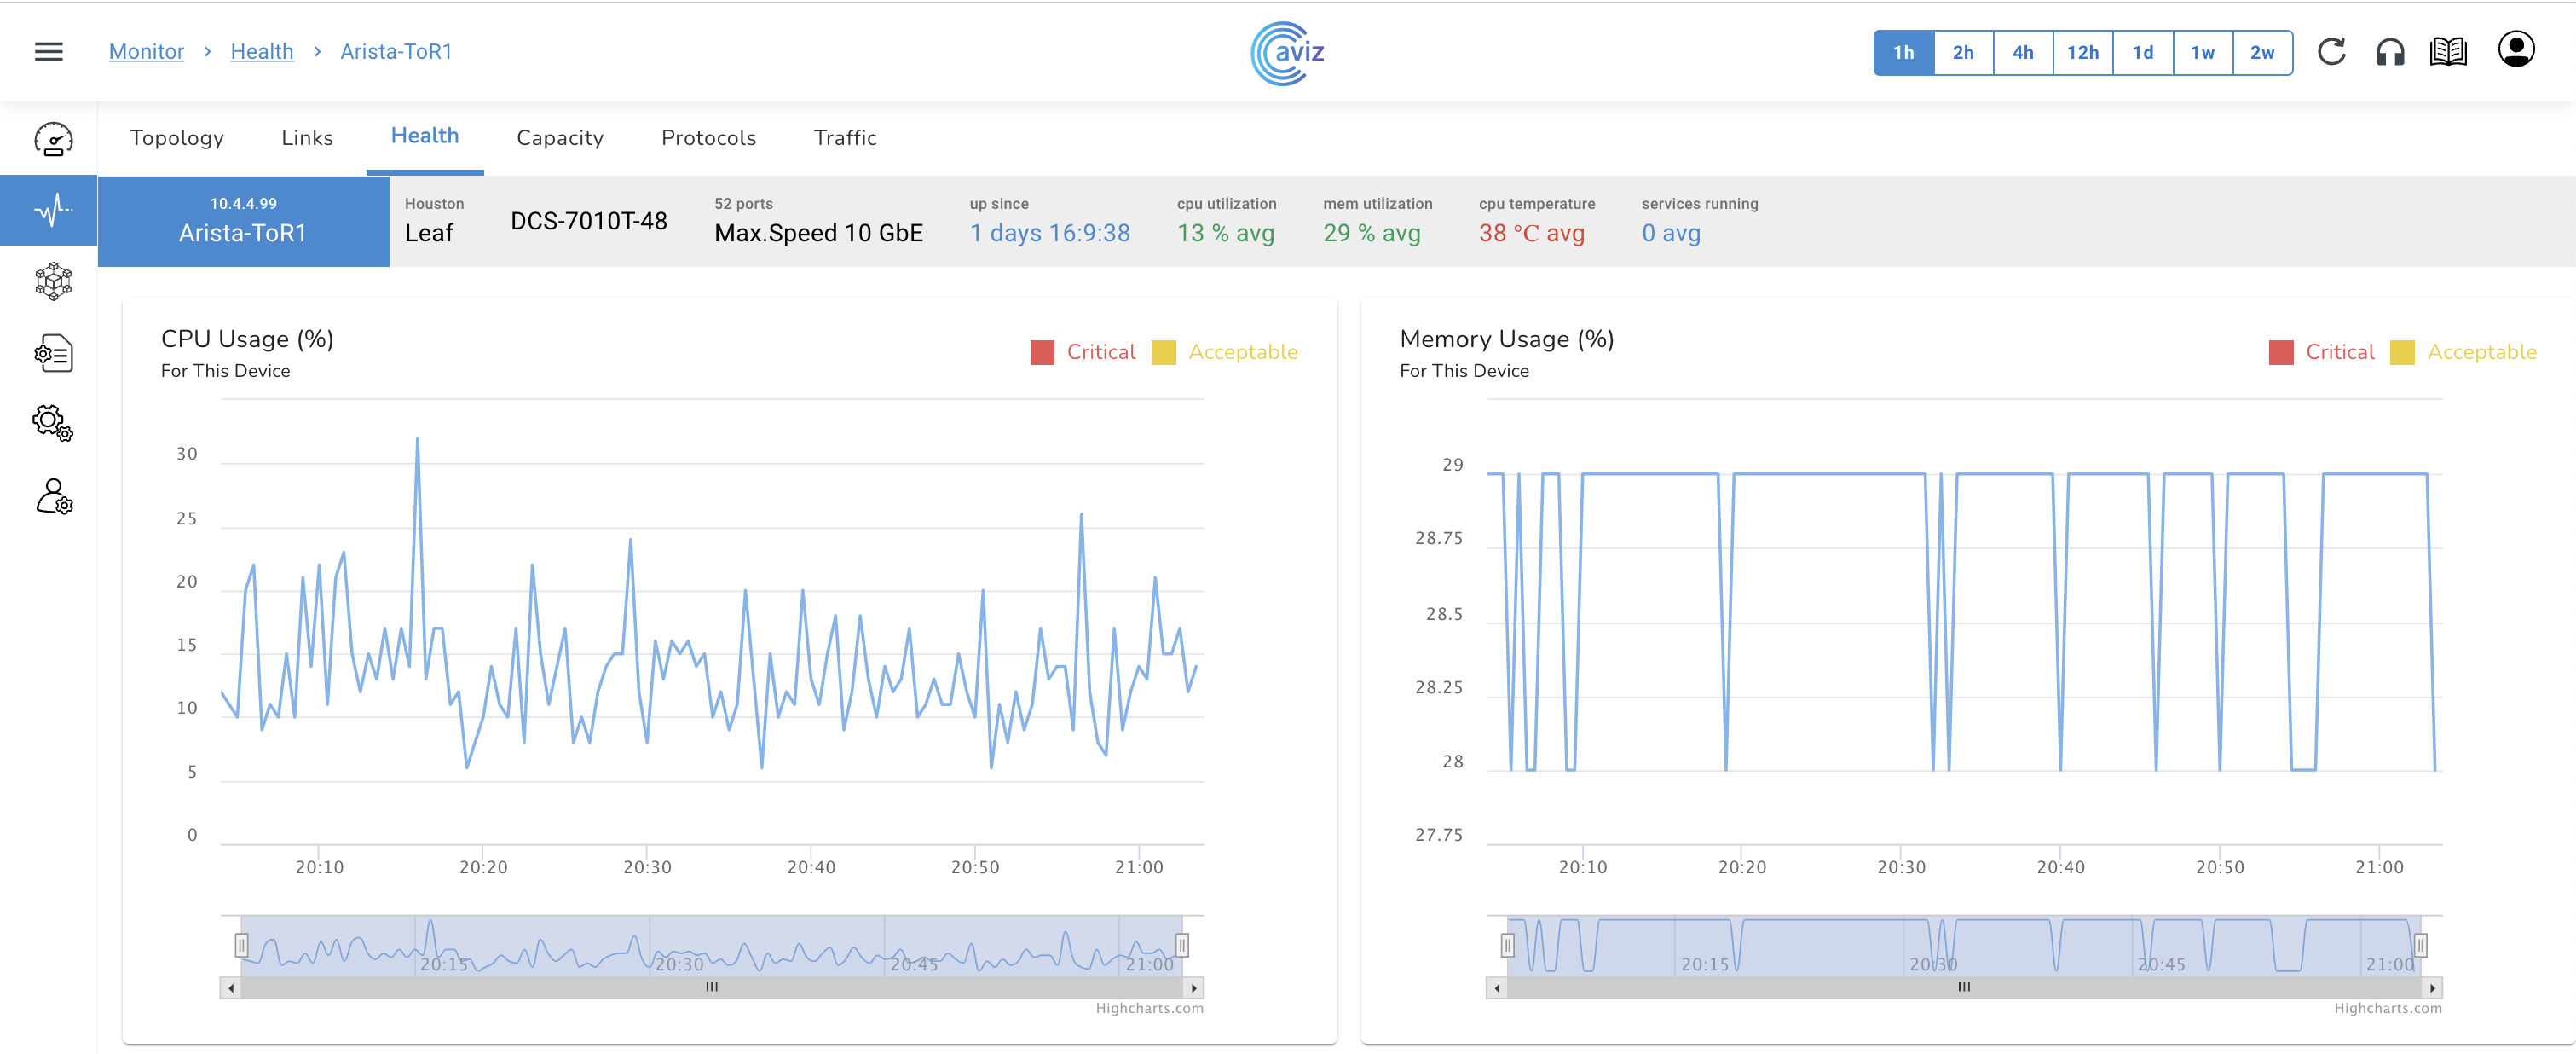Open the hamburger navigation menu
Image resolution: width=2576 pixels, height=1054 pixels.
(48, 51)
